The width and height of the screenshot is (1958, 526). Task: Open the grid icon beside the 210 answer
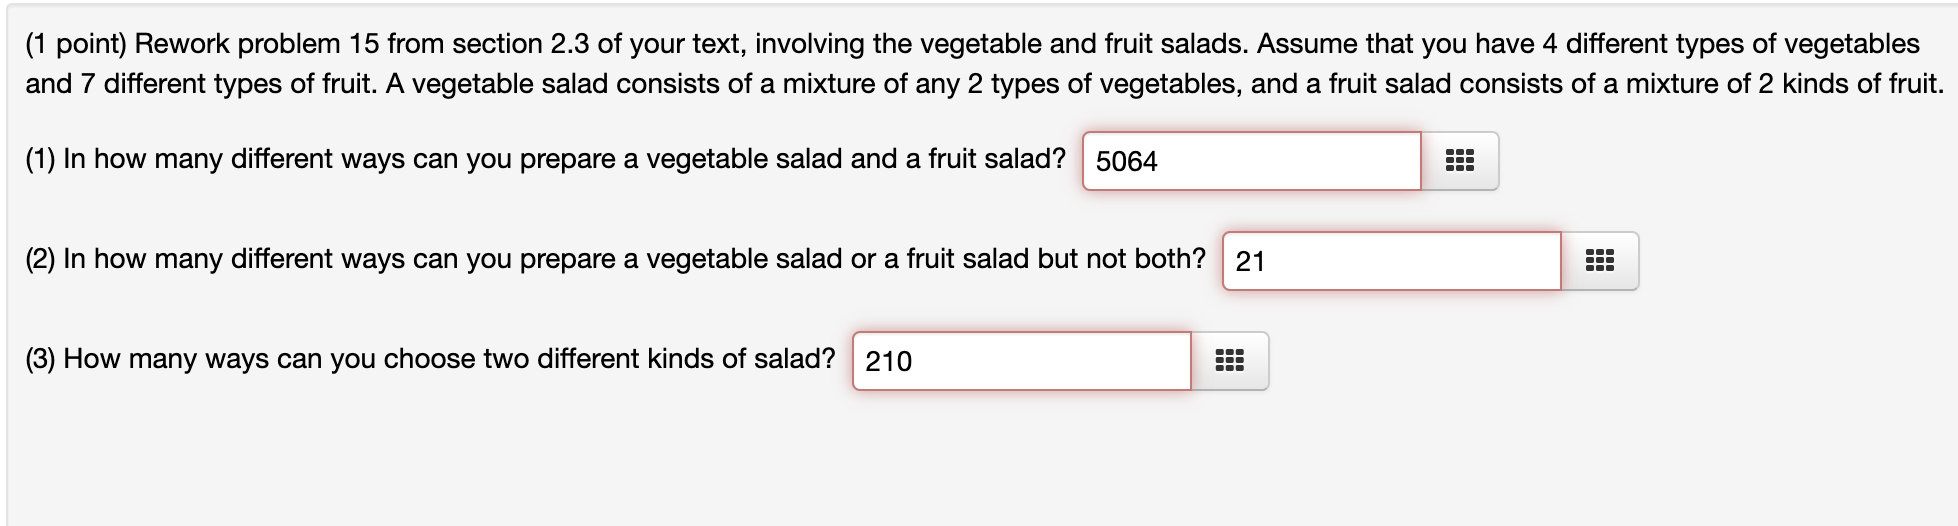[x=1229, y=361]
